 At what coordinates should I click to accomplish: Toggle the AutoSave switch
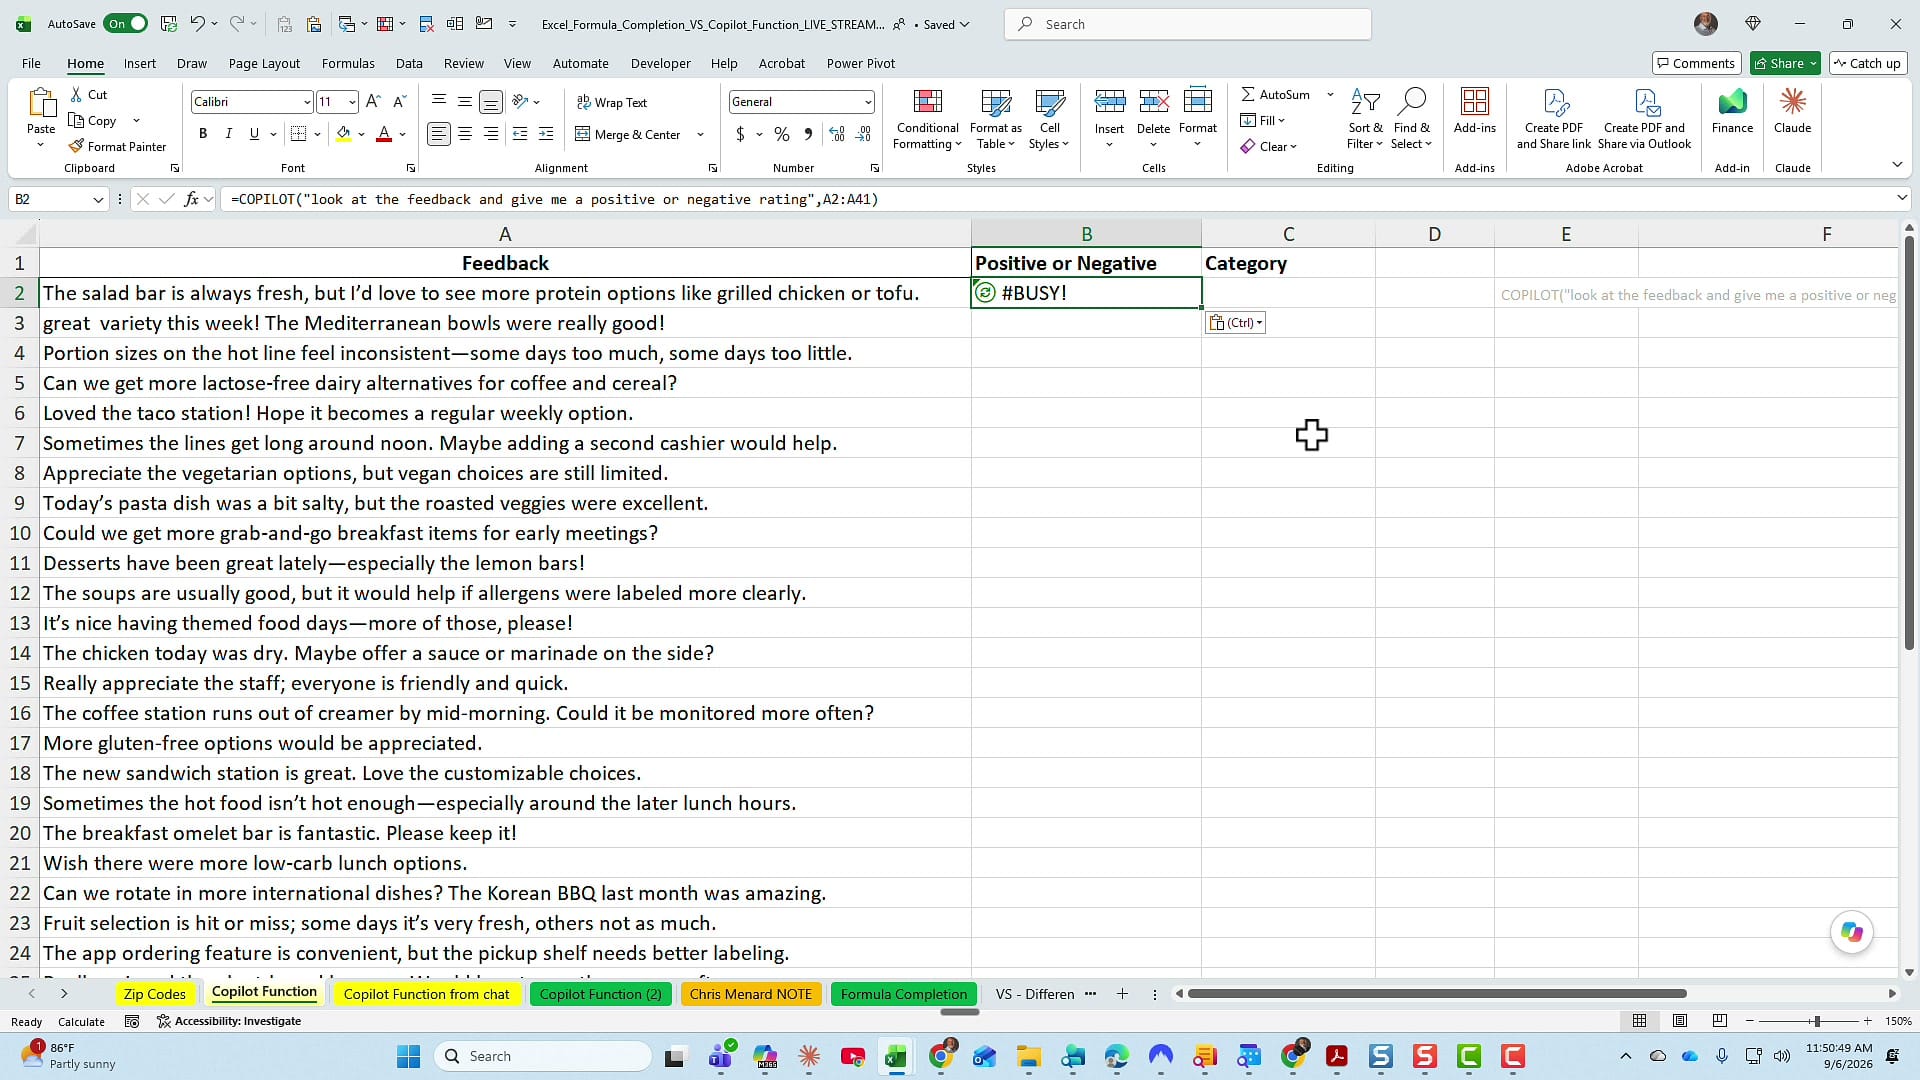click(127, 24)
